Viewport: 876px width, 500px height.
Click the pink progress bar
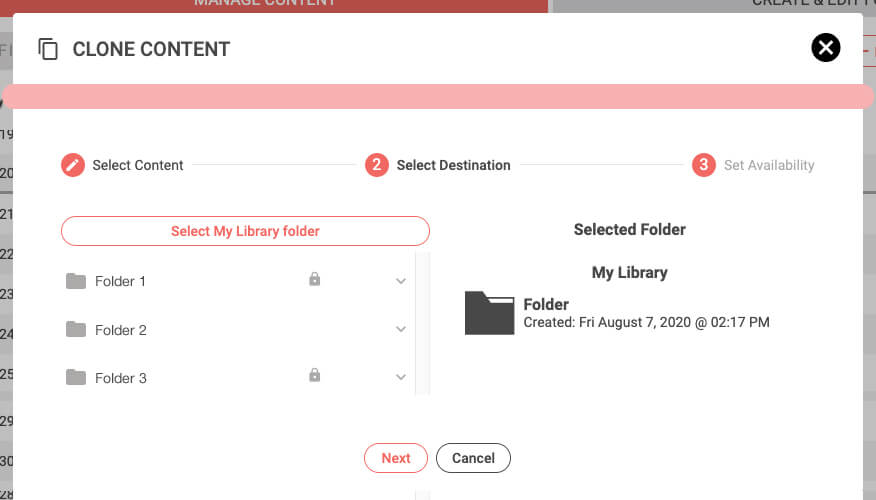pos(437,96)
